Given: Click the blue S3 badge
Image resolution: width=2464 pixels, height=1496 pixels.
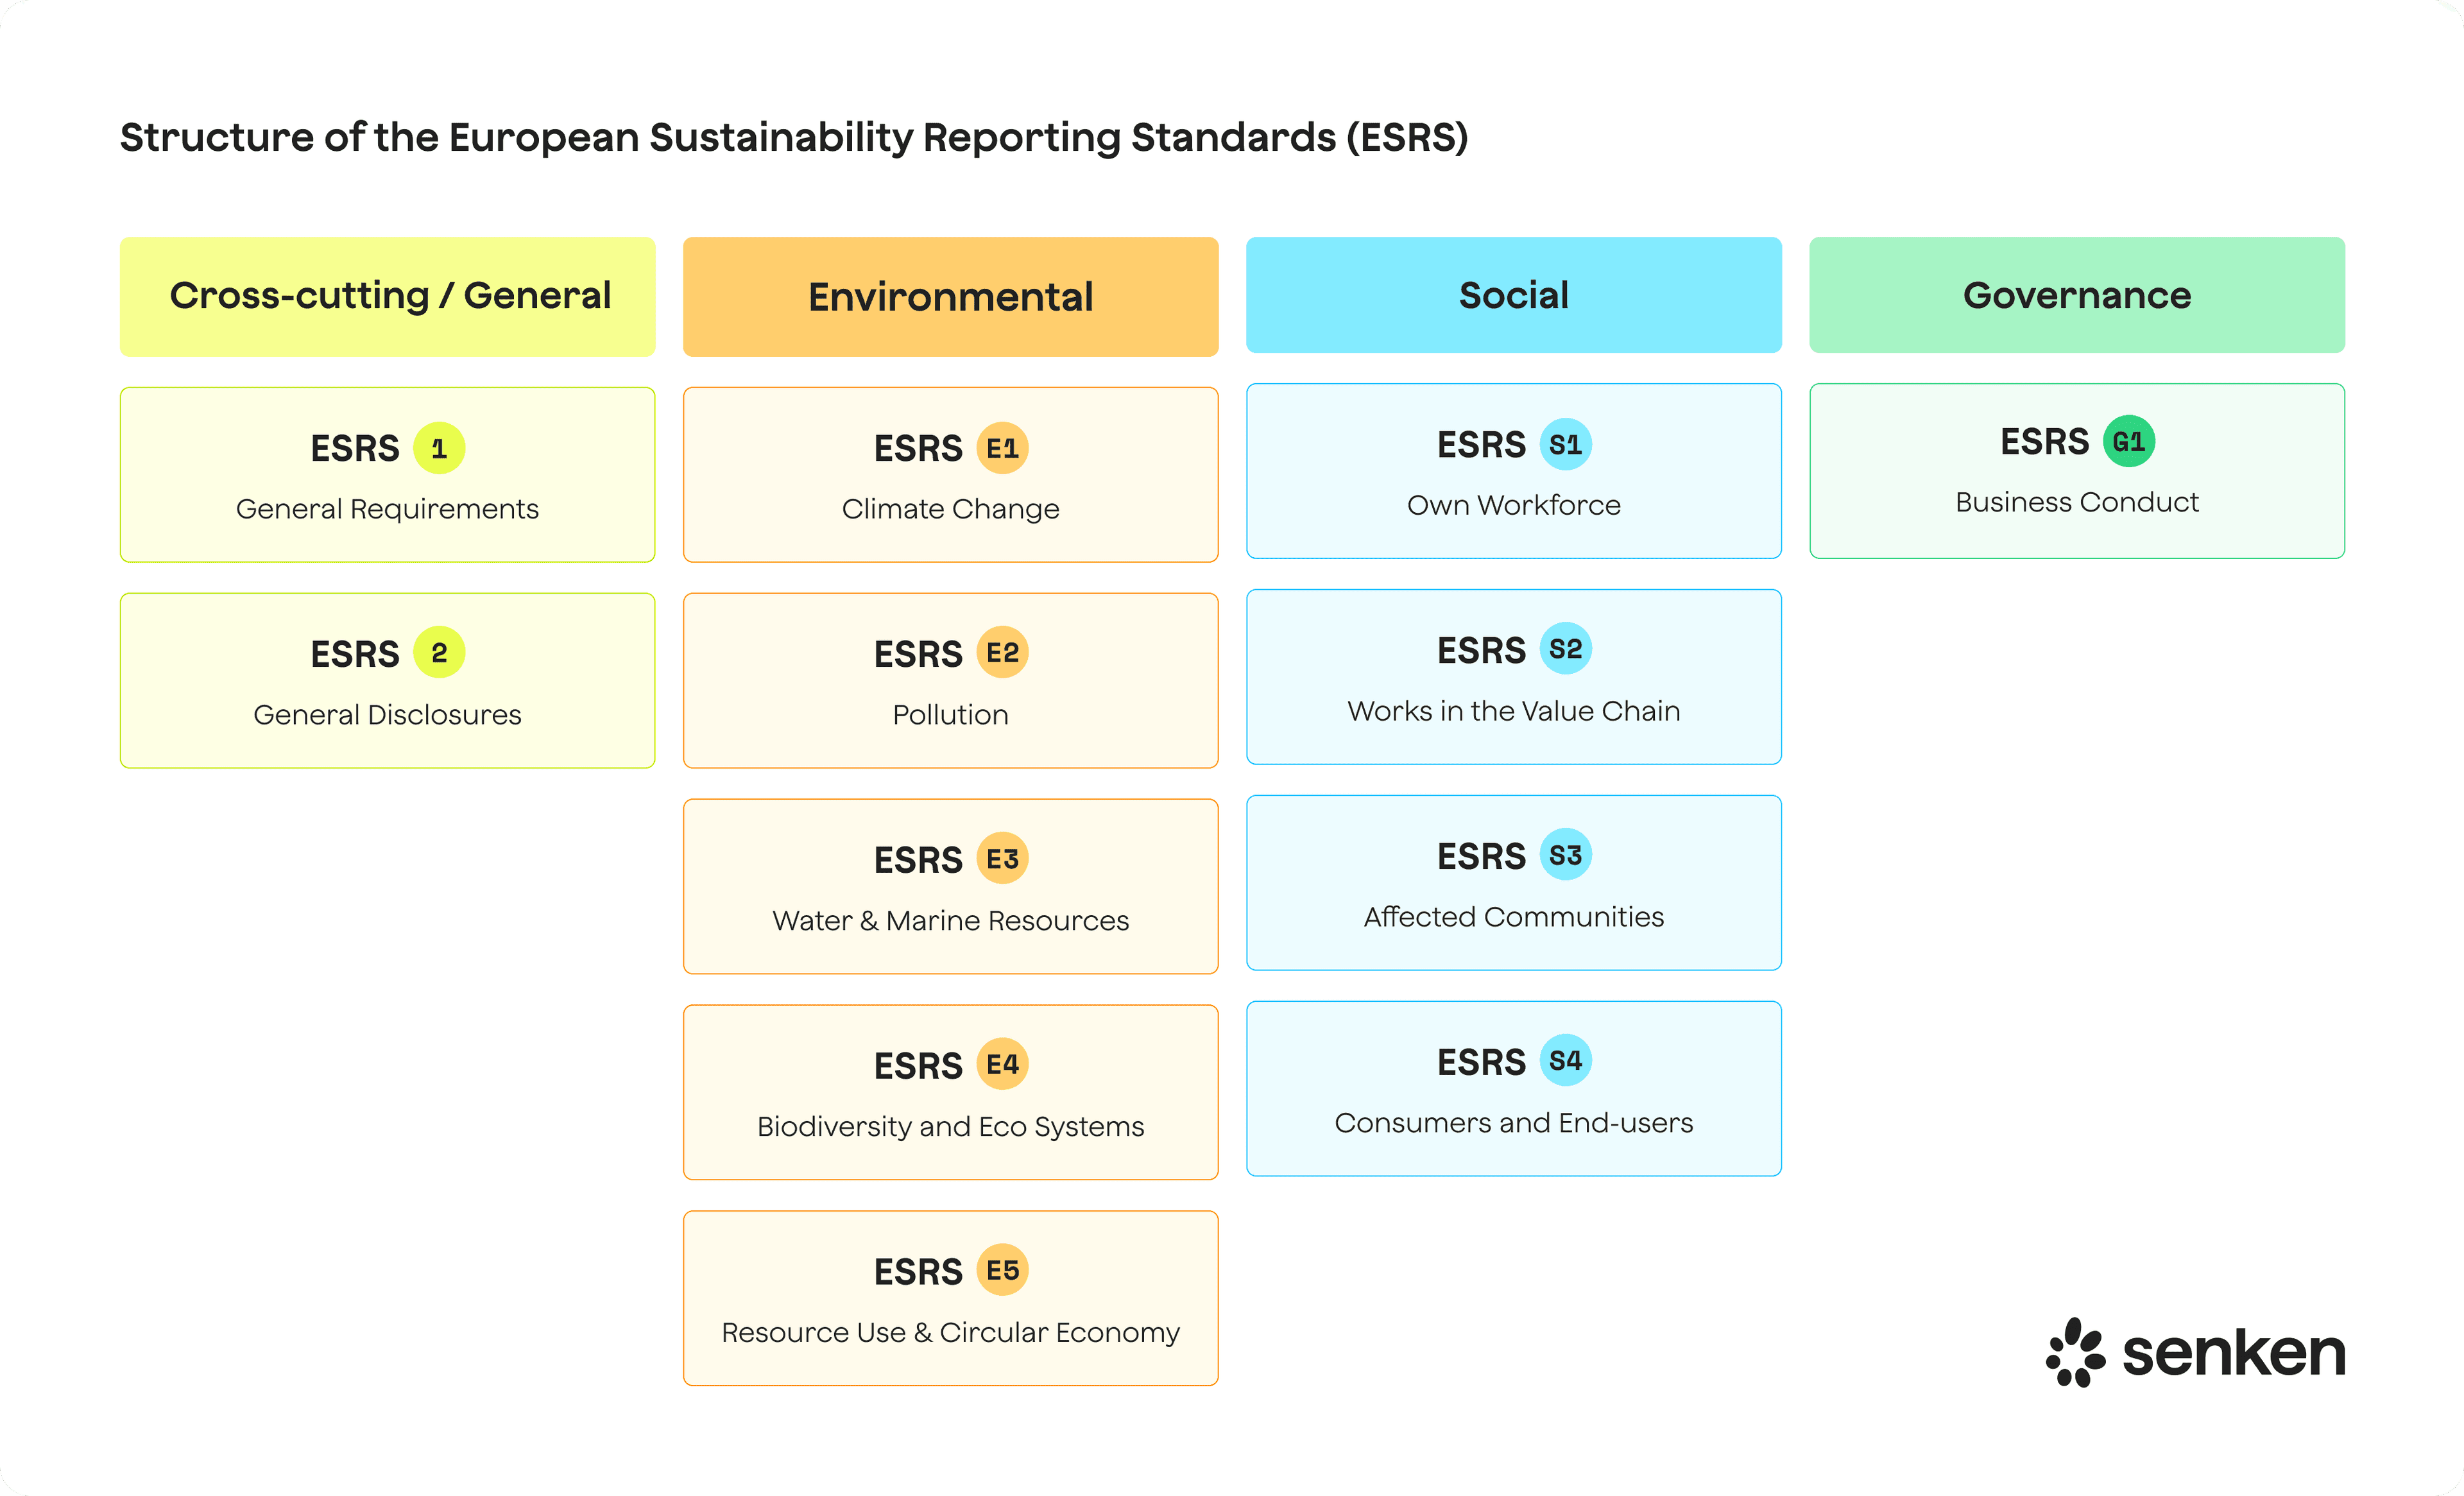Looking at the screenshot, I should point(1565,855).
